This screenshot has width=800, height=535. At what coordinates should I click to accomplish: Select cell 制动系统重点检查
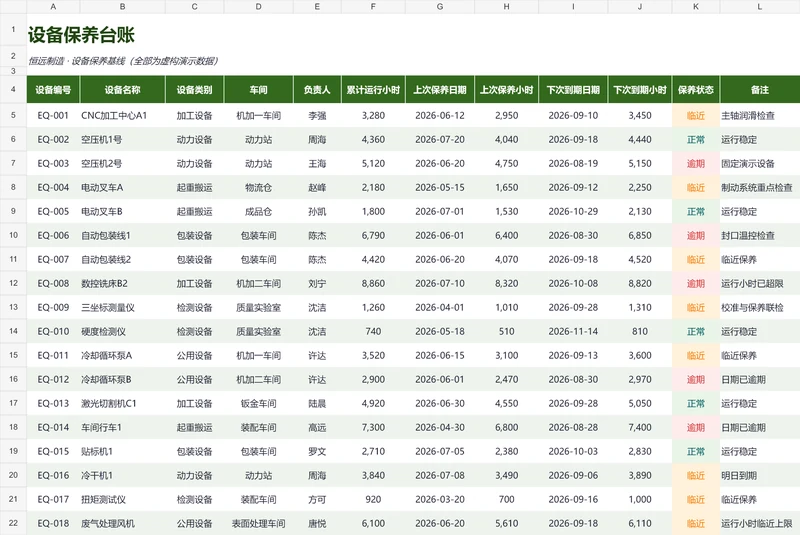coord(760,187)
